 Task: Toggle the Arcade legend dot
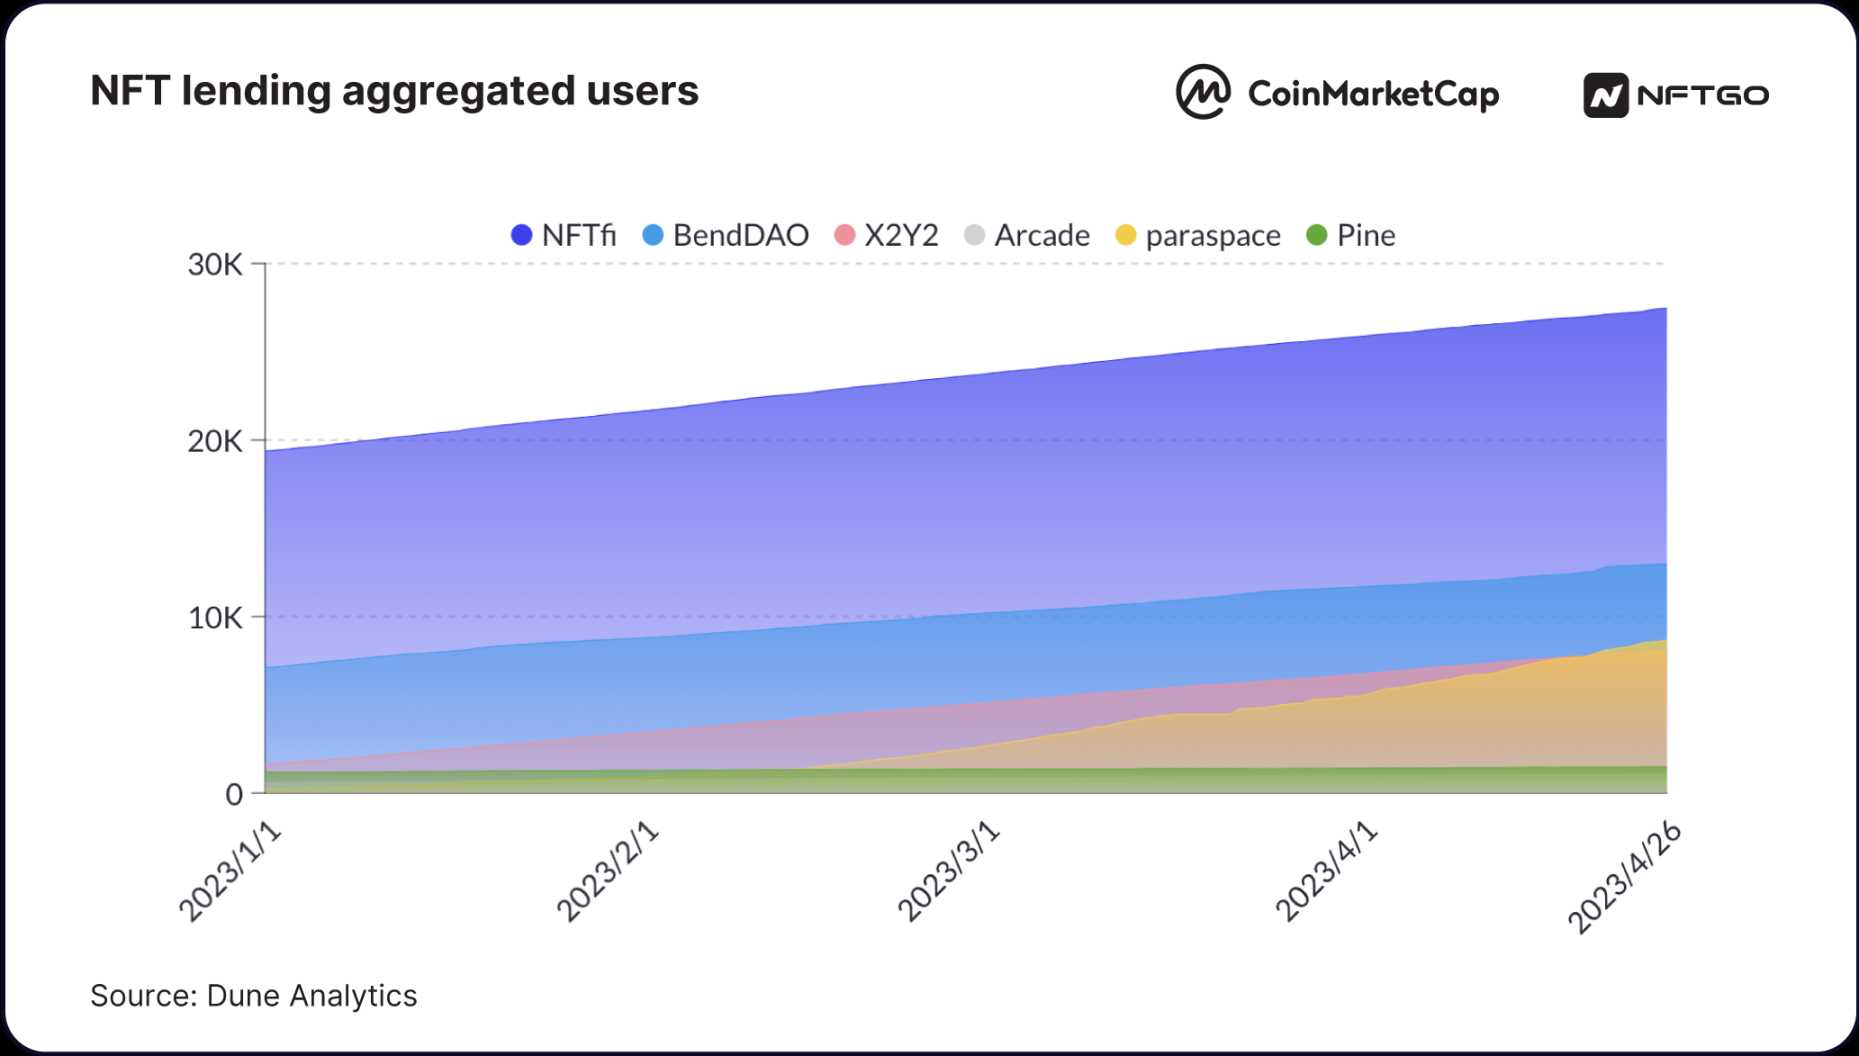[974, 235]
